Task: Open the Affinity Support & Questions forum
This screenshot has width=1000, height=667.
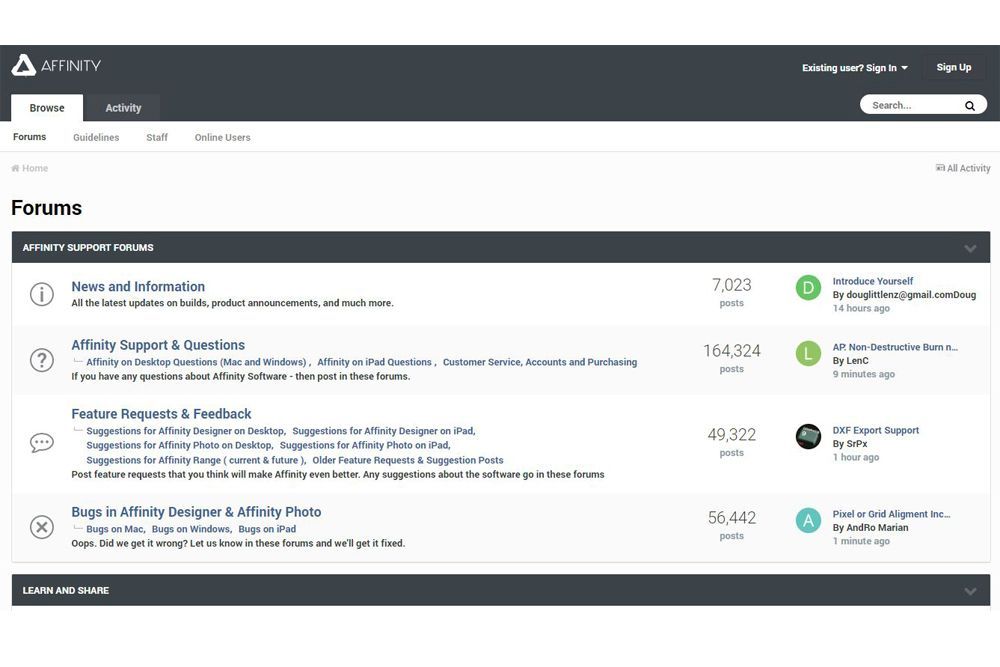Action: tap(158, 345)
